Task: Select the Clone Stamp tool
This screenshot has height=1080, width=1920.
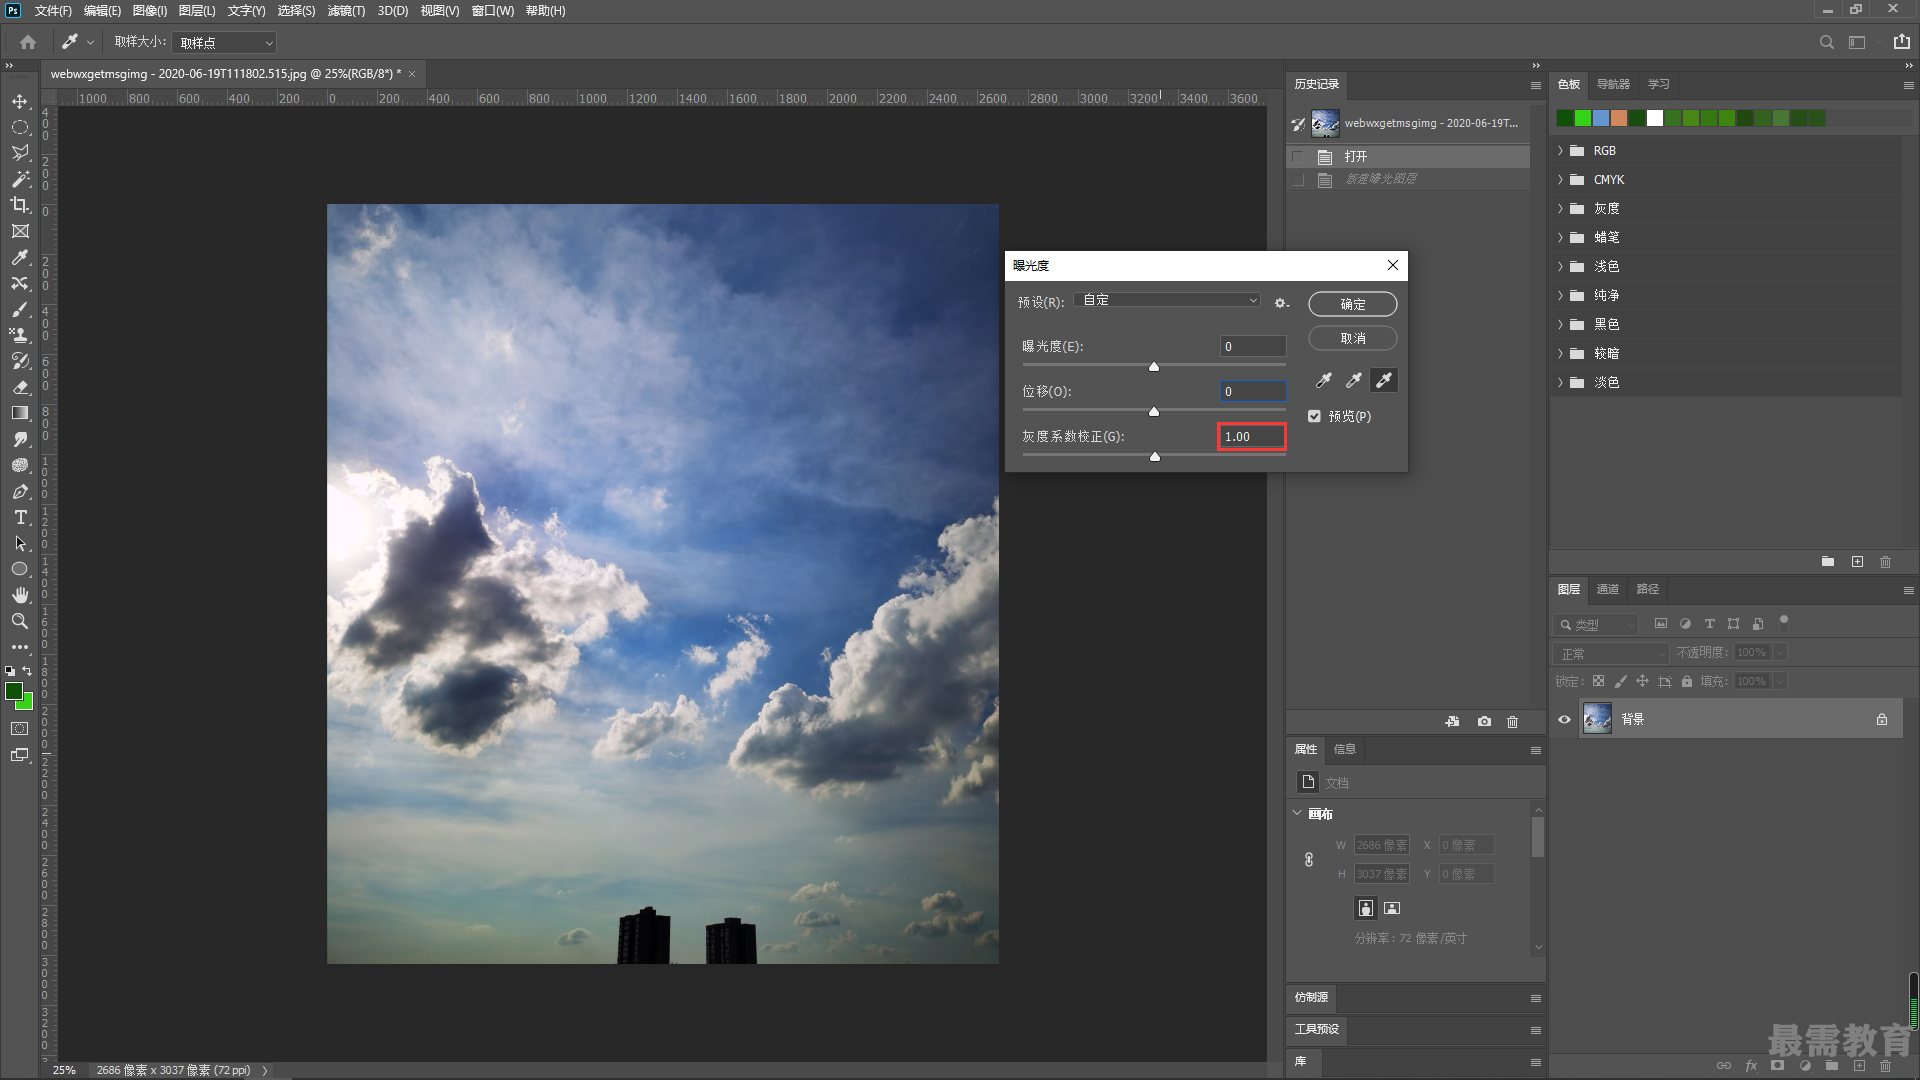Action: 20,335
